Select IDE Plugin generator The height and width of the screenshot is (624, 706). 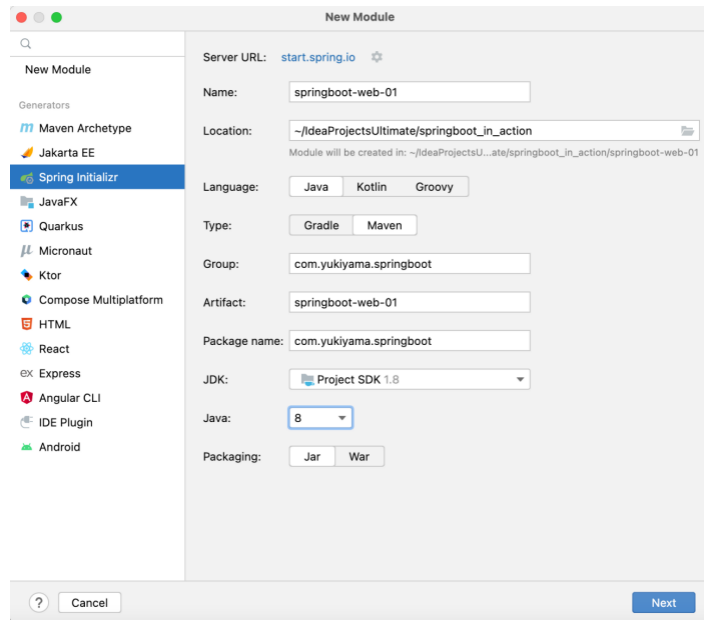tap(97, 422)
